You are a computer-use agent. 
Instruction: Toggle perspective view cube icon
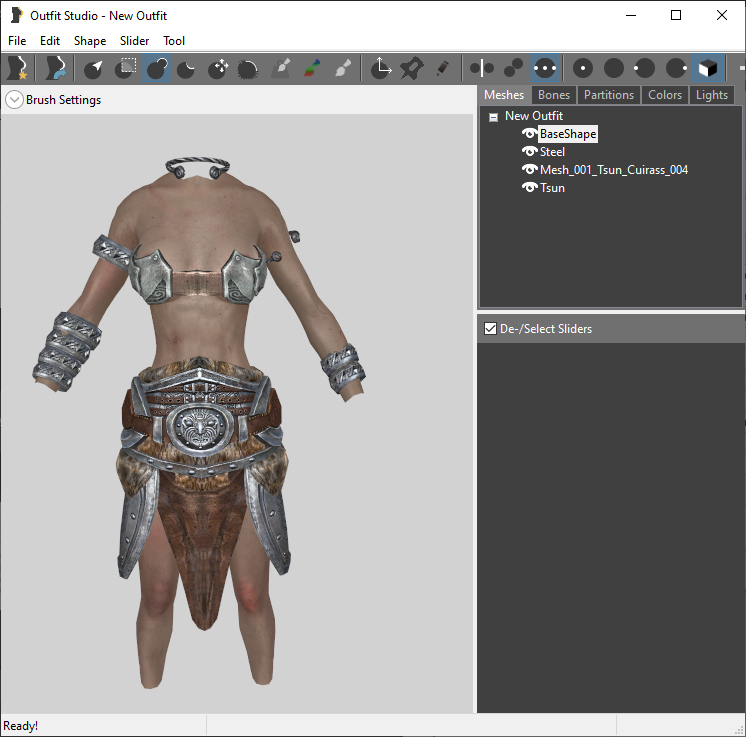(x=707, y=68)
